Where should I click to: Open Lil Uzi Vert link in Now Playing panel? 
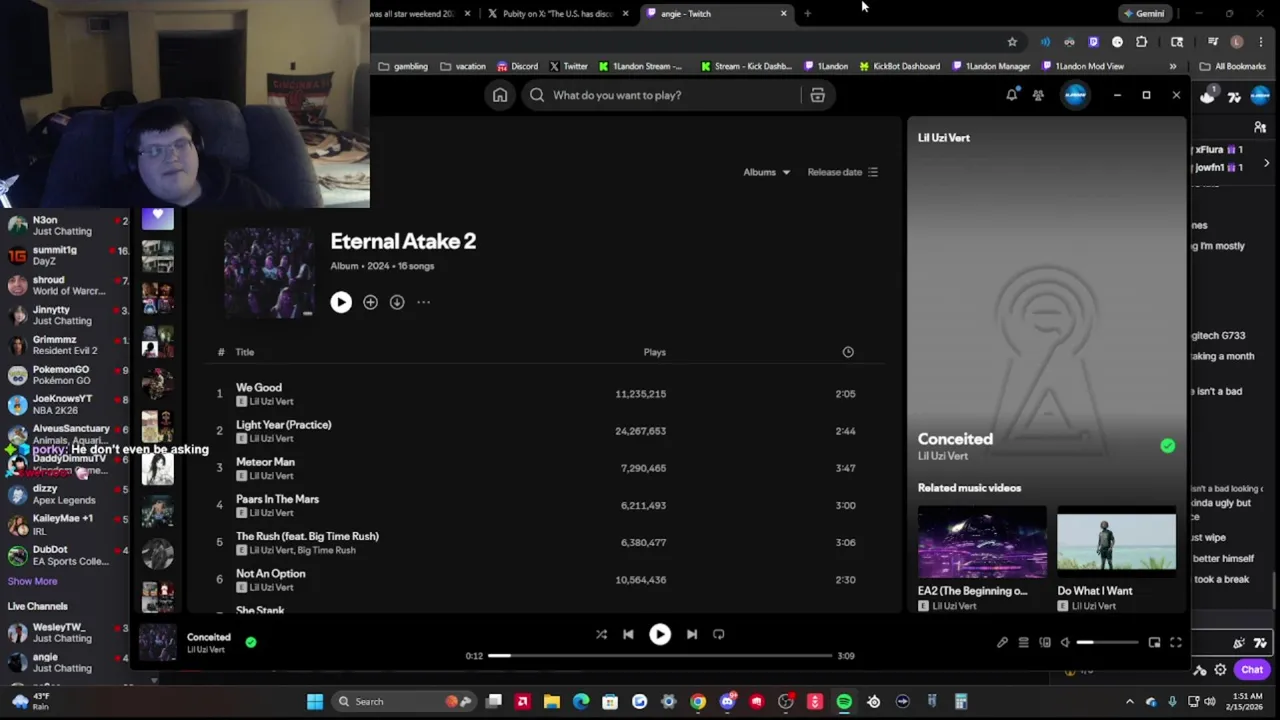click(x=943, y=456)
